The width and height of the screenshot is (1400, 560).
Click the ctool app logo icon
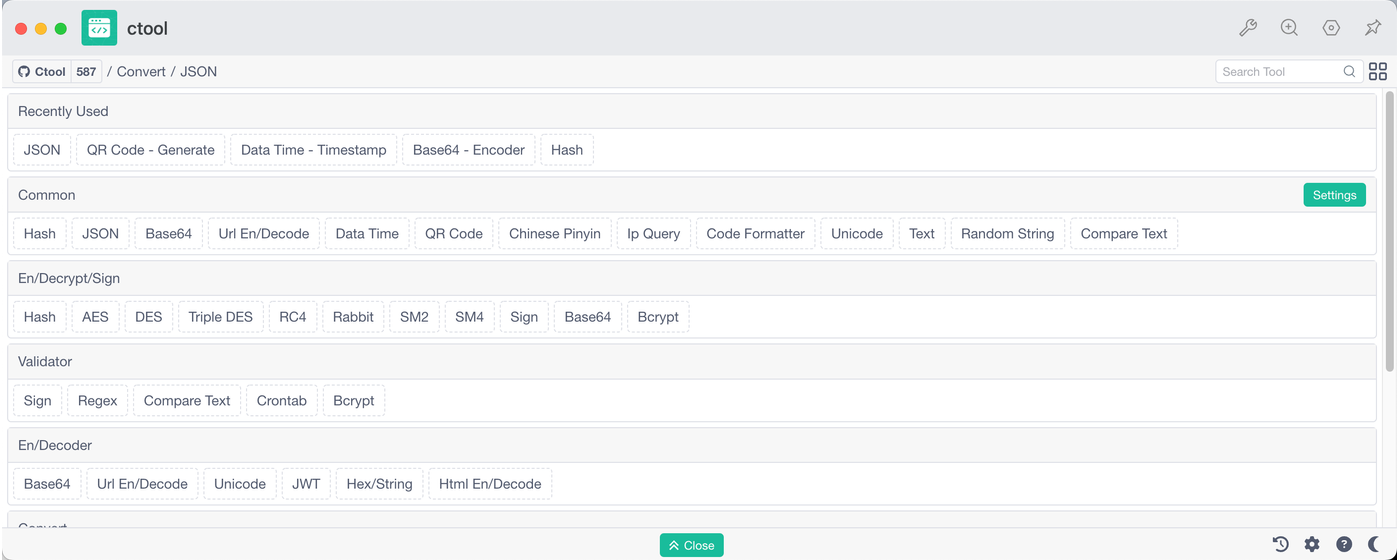click(x=99, y=28)
